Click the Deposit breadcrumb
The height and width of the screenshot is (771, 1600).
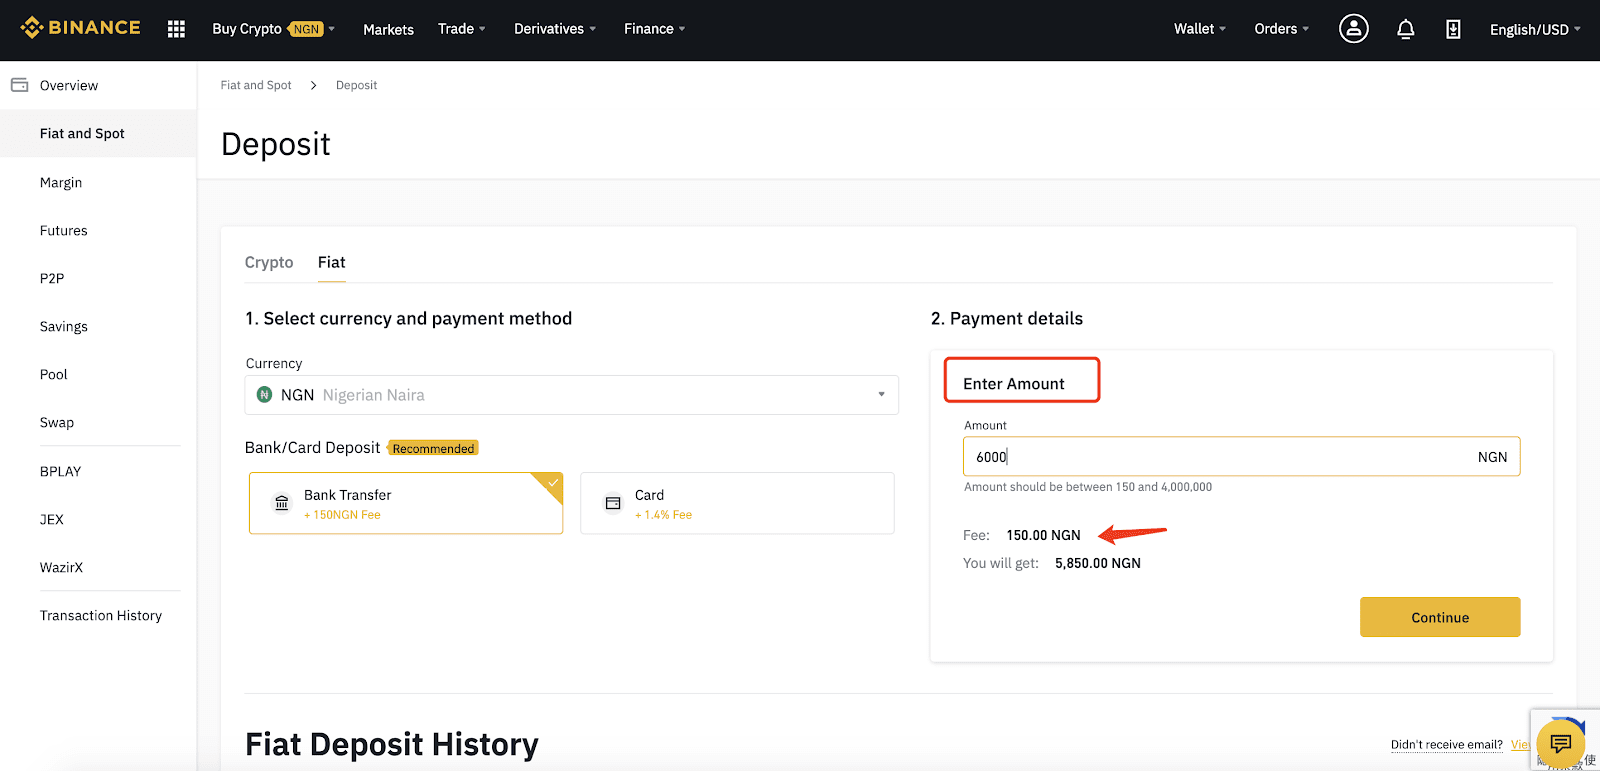356,85
